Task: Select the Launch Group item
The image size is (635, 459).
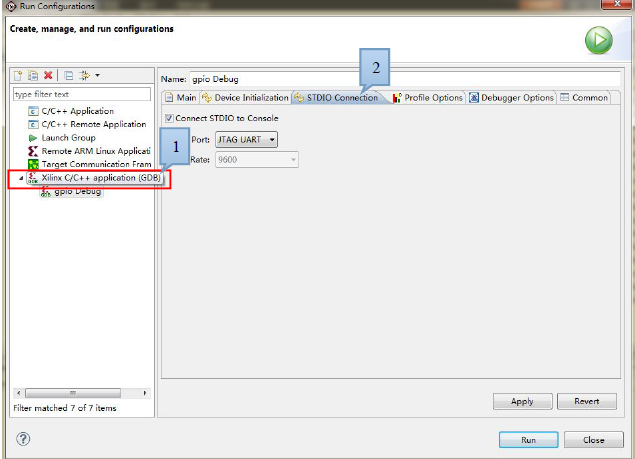Action: pyautogui.click(x=68, y=138)
